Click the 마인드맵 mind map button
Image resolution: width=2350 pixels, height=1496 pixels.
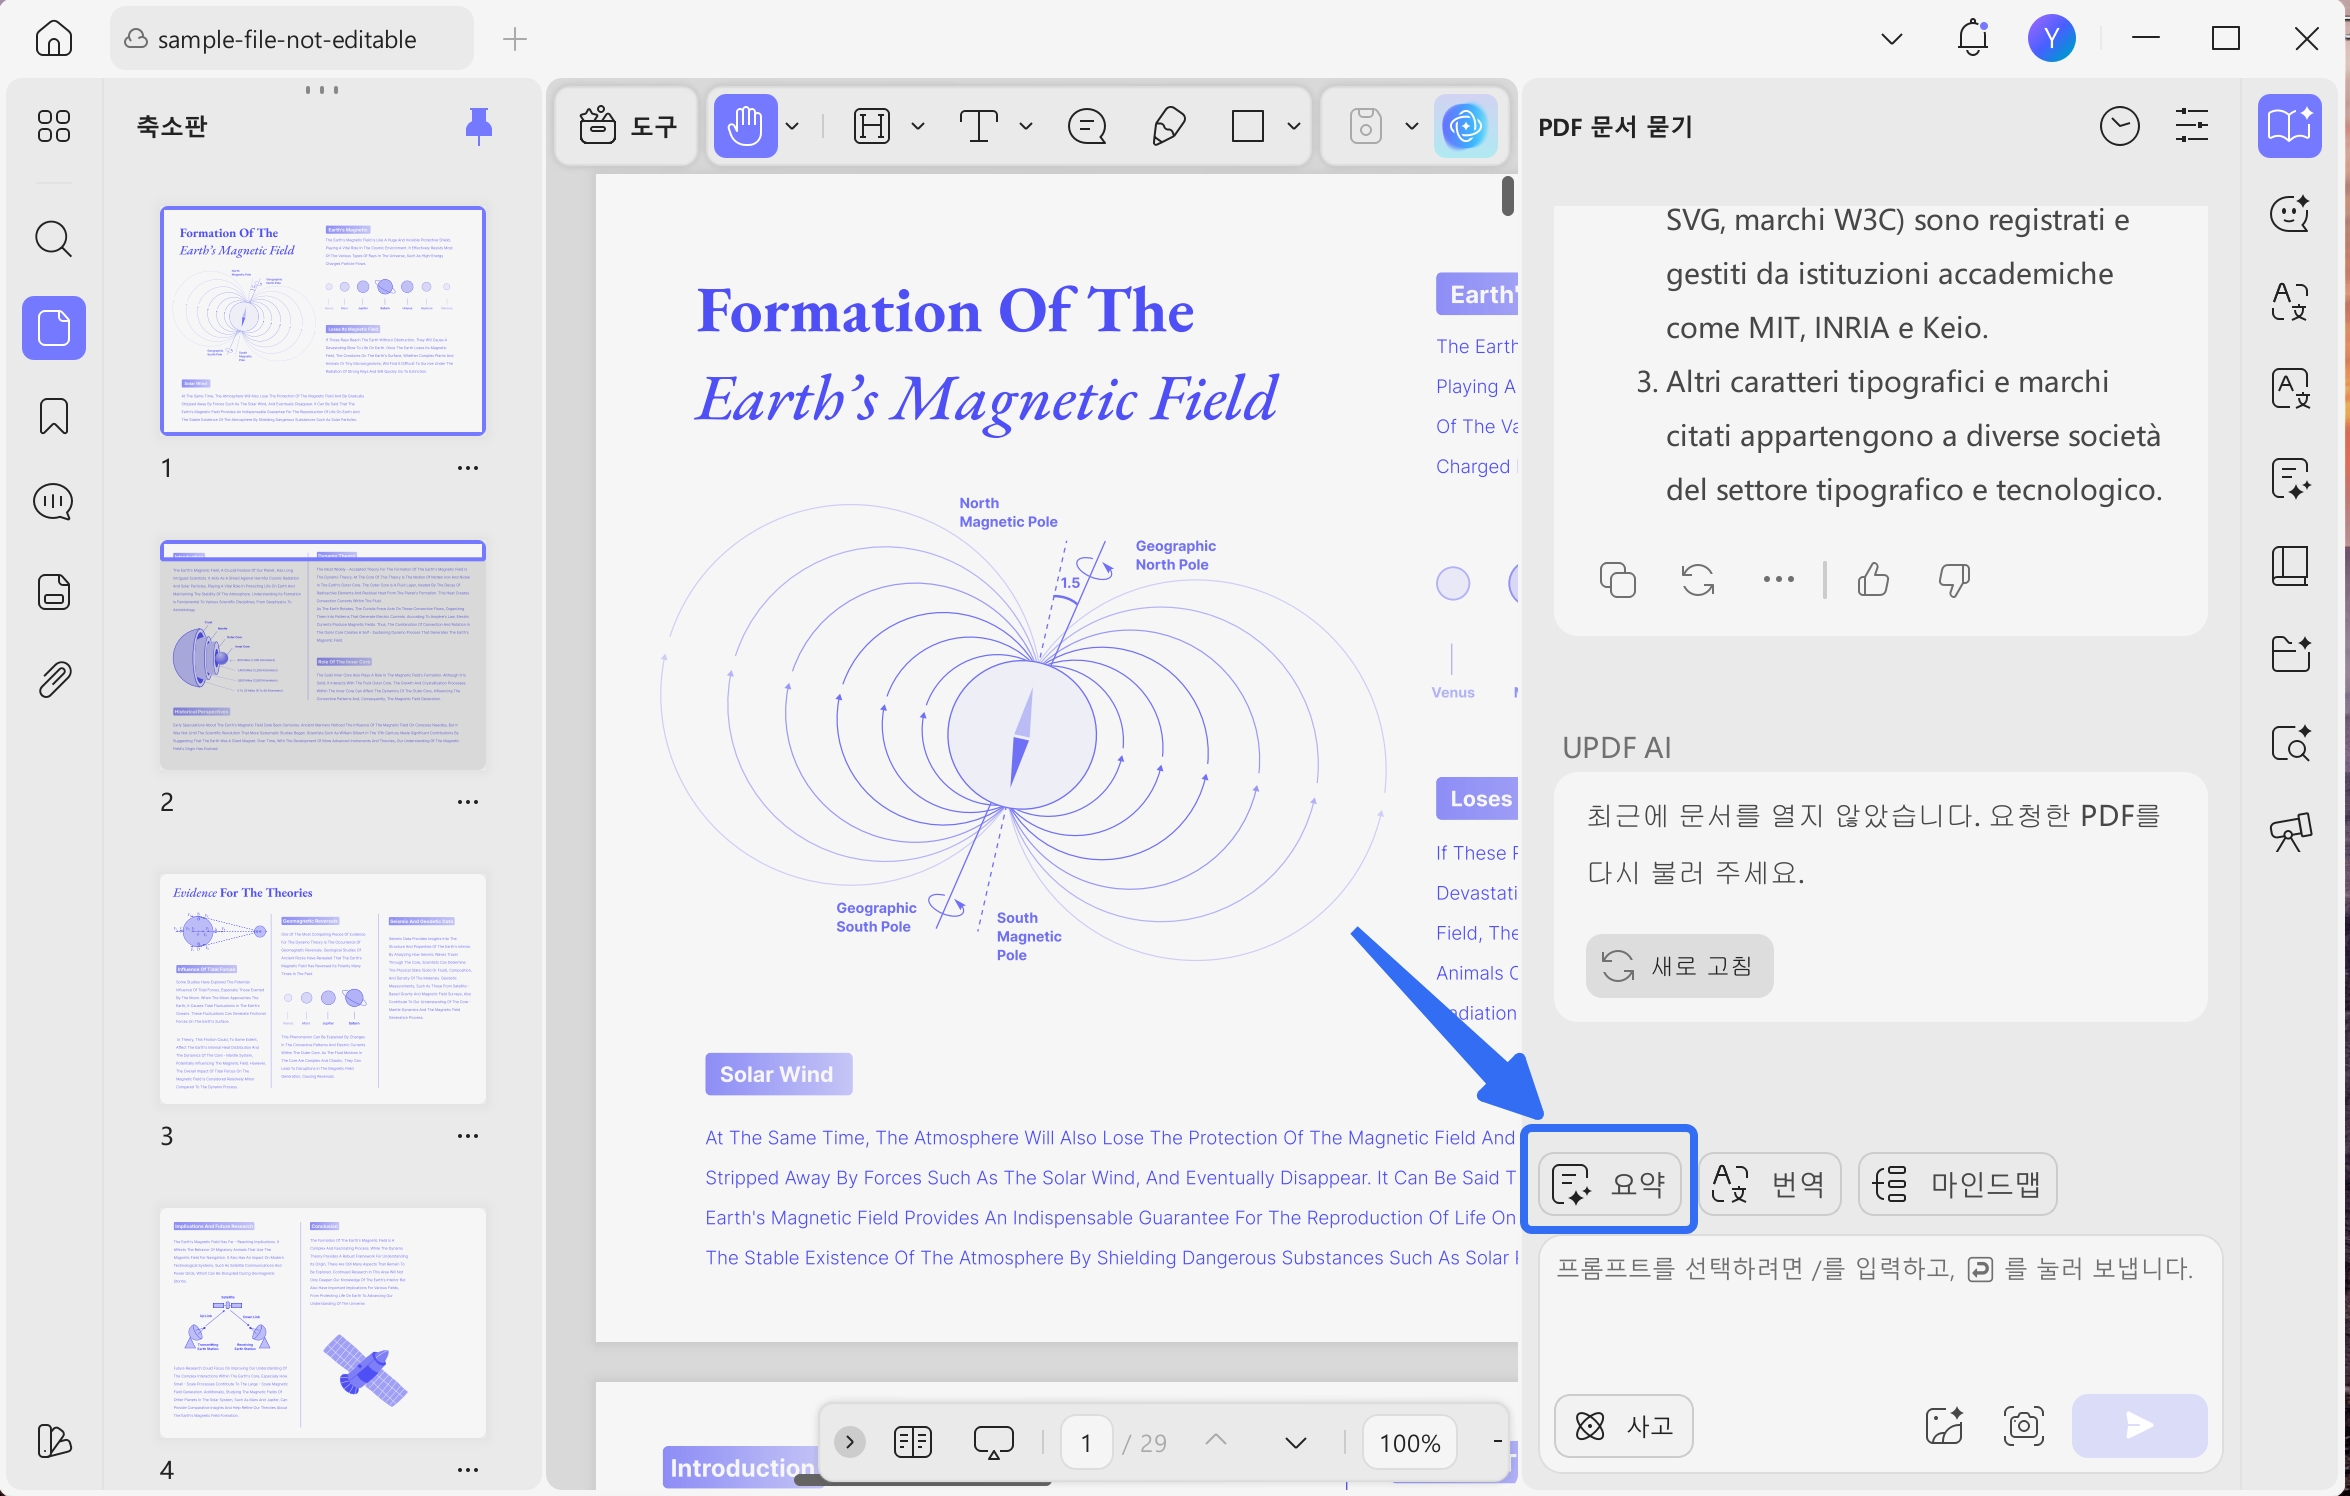click(x=1957, y=1184)
